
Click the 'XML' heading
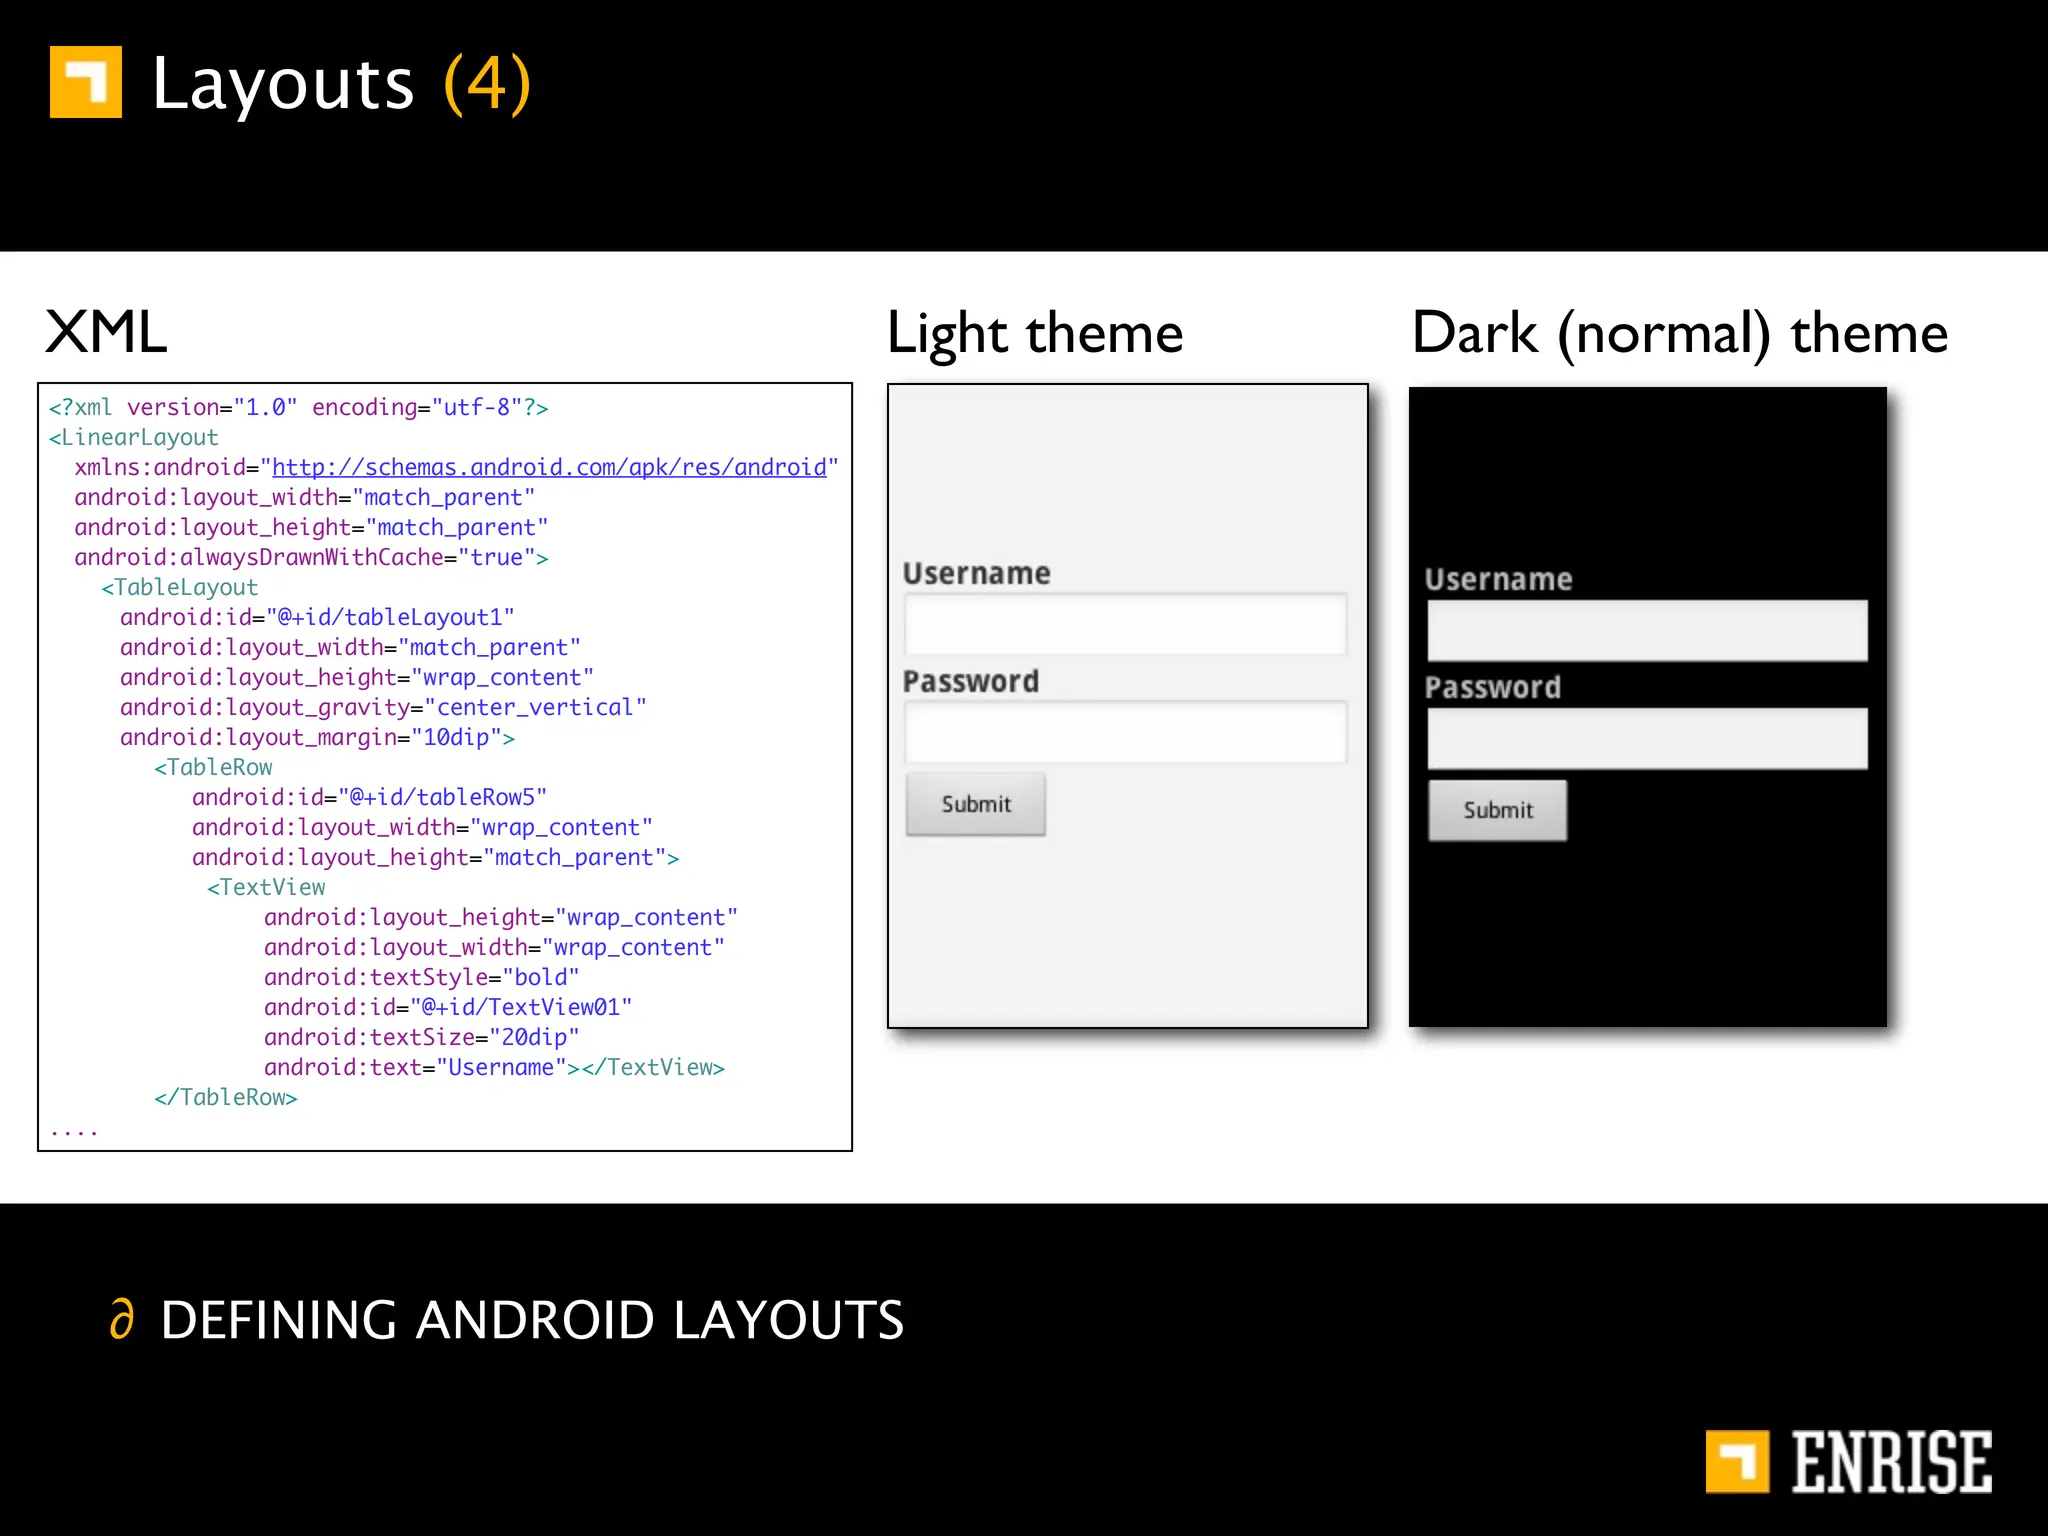click(x=106, y=332)
